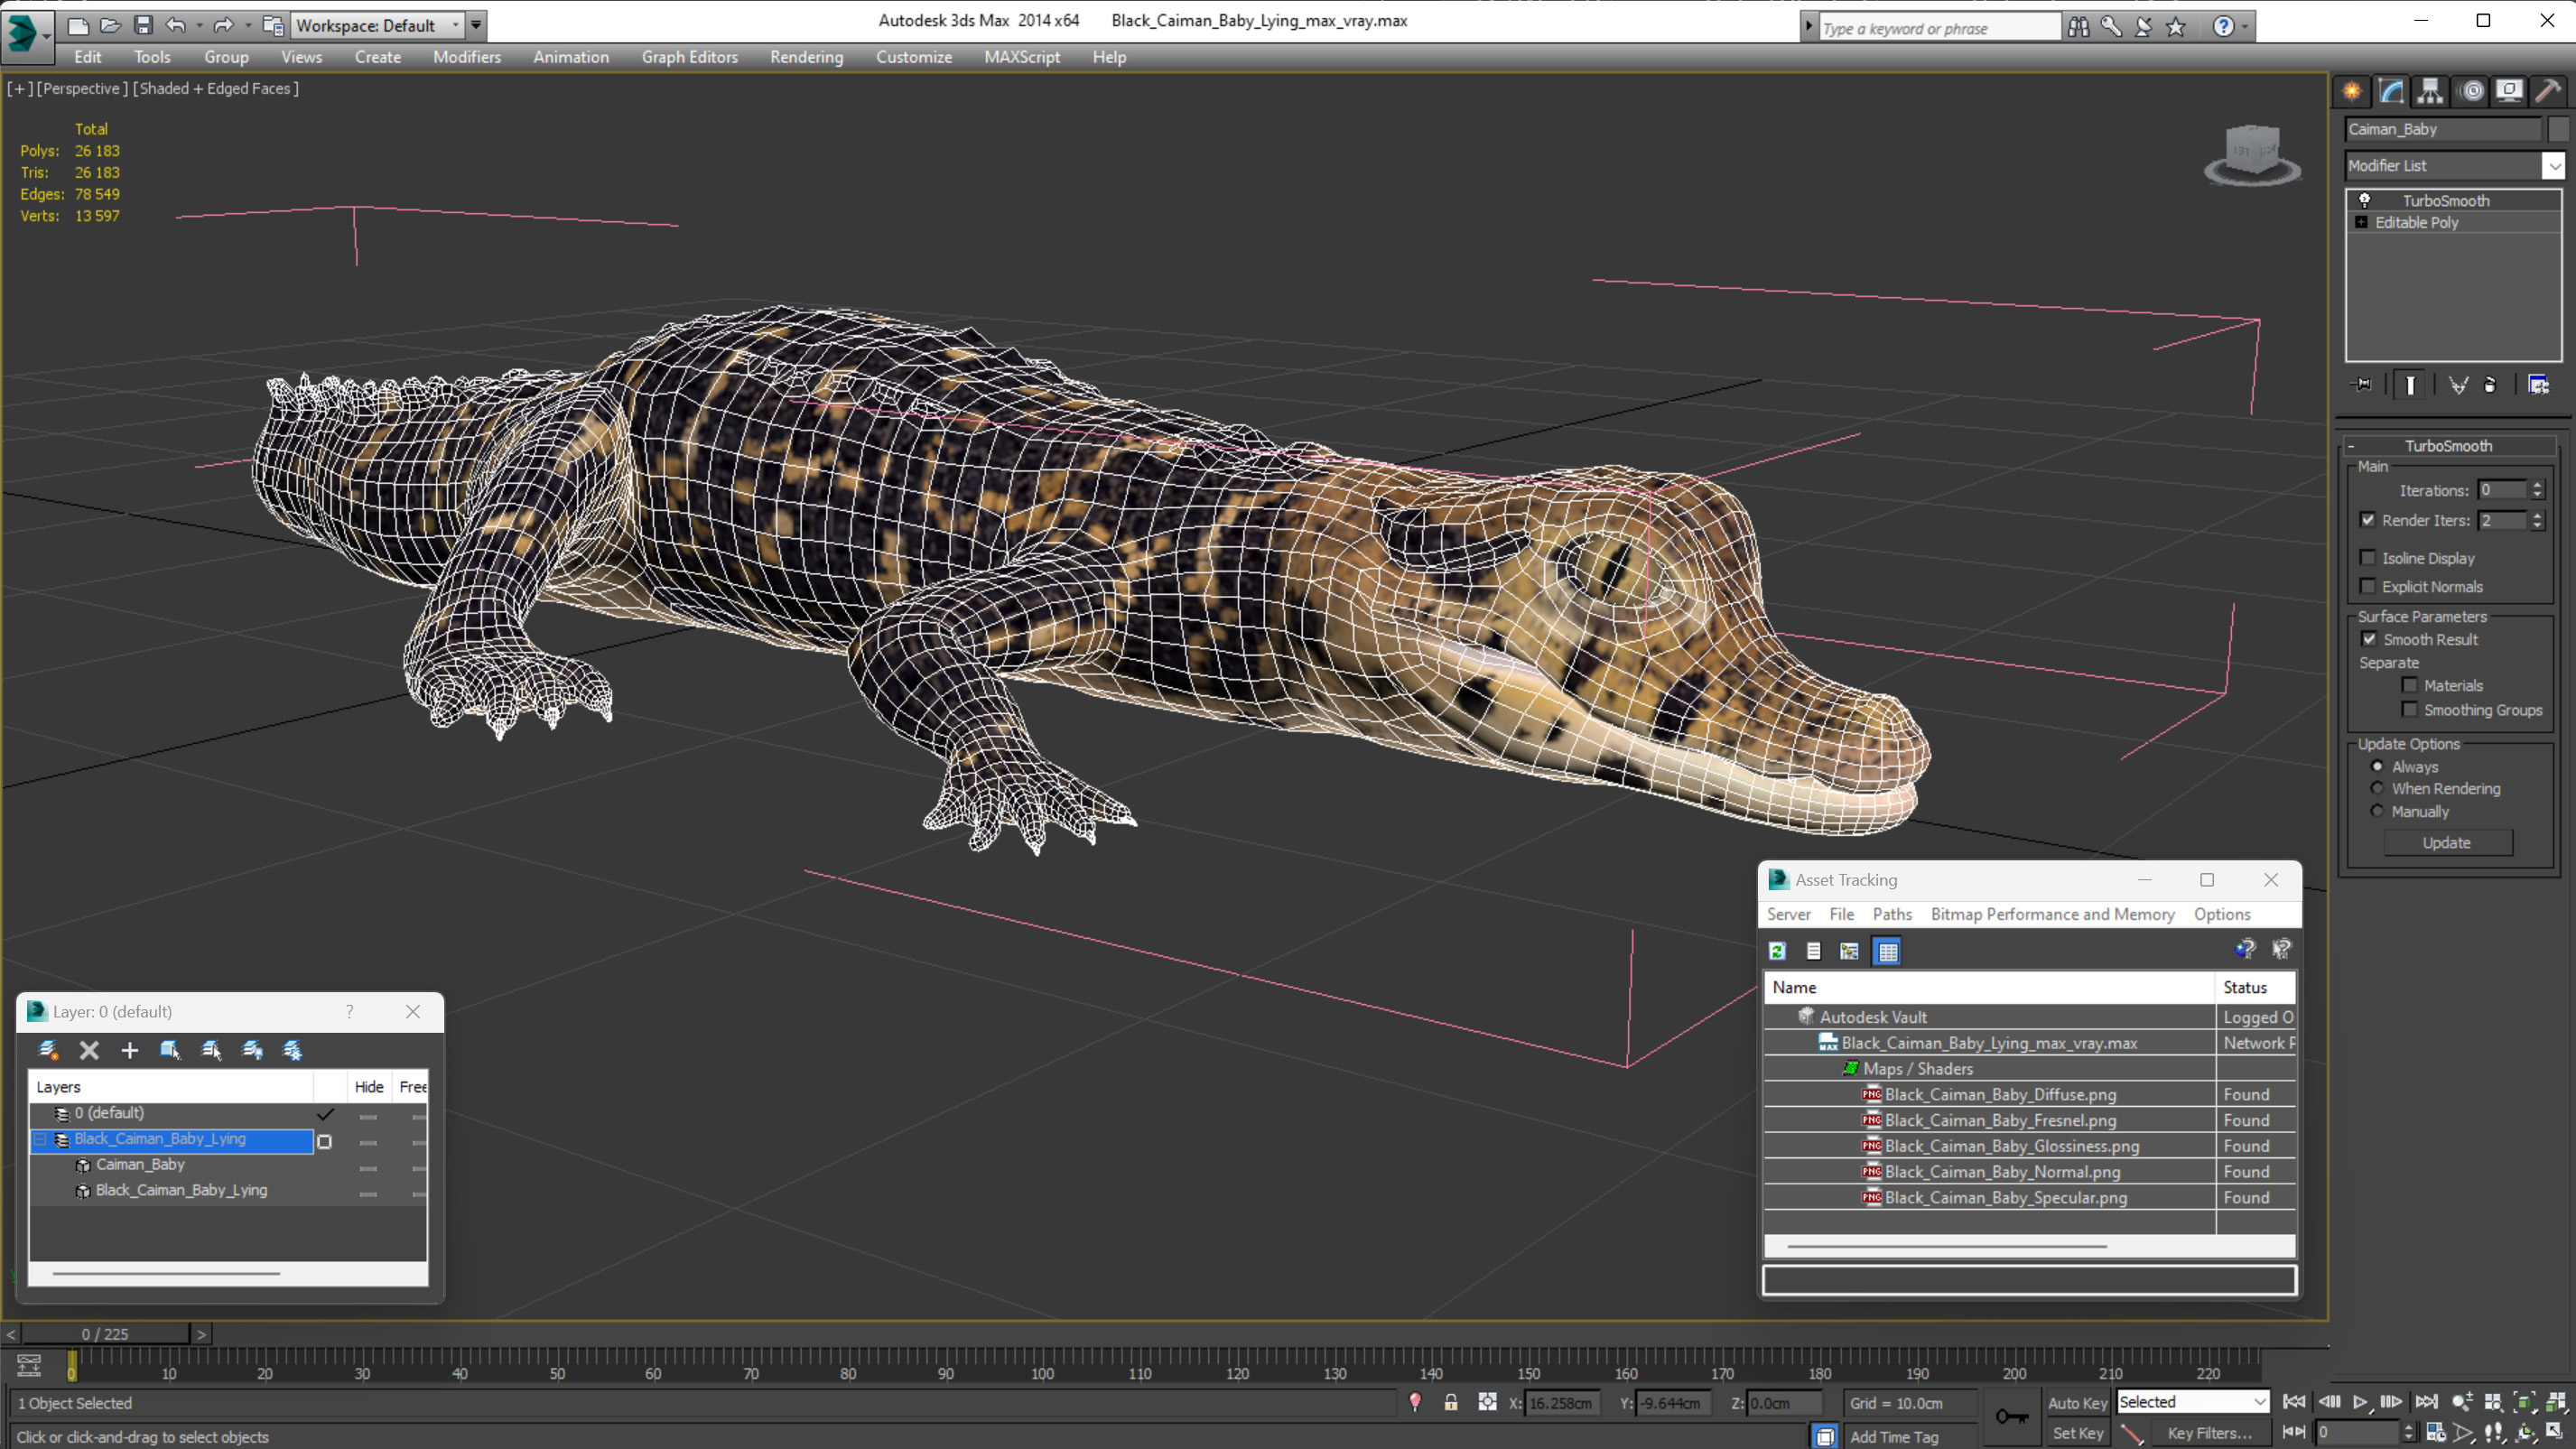The width and height of the screenshot is (2576, 1449).
Task: Click the Caiman_Baby object name field
Action: [2443, 129]
